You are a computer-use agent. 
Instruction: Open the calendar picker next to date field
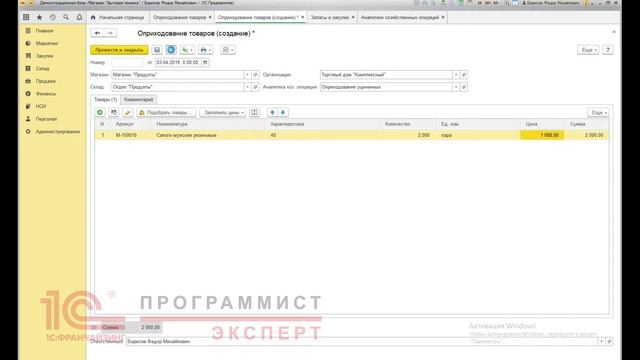205,62
